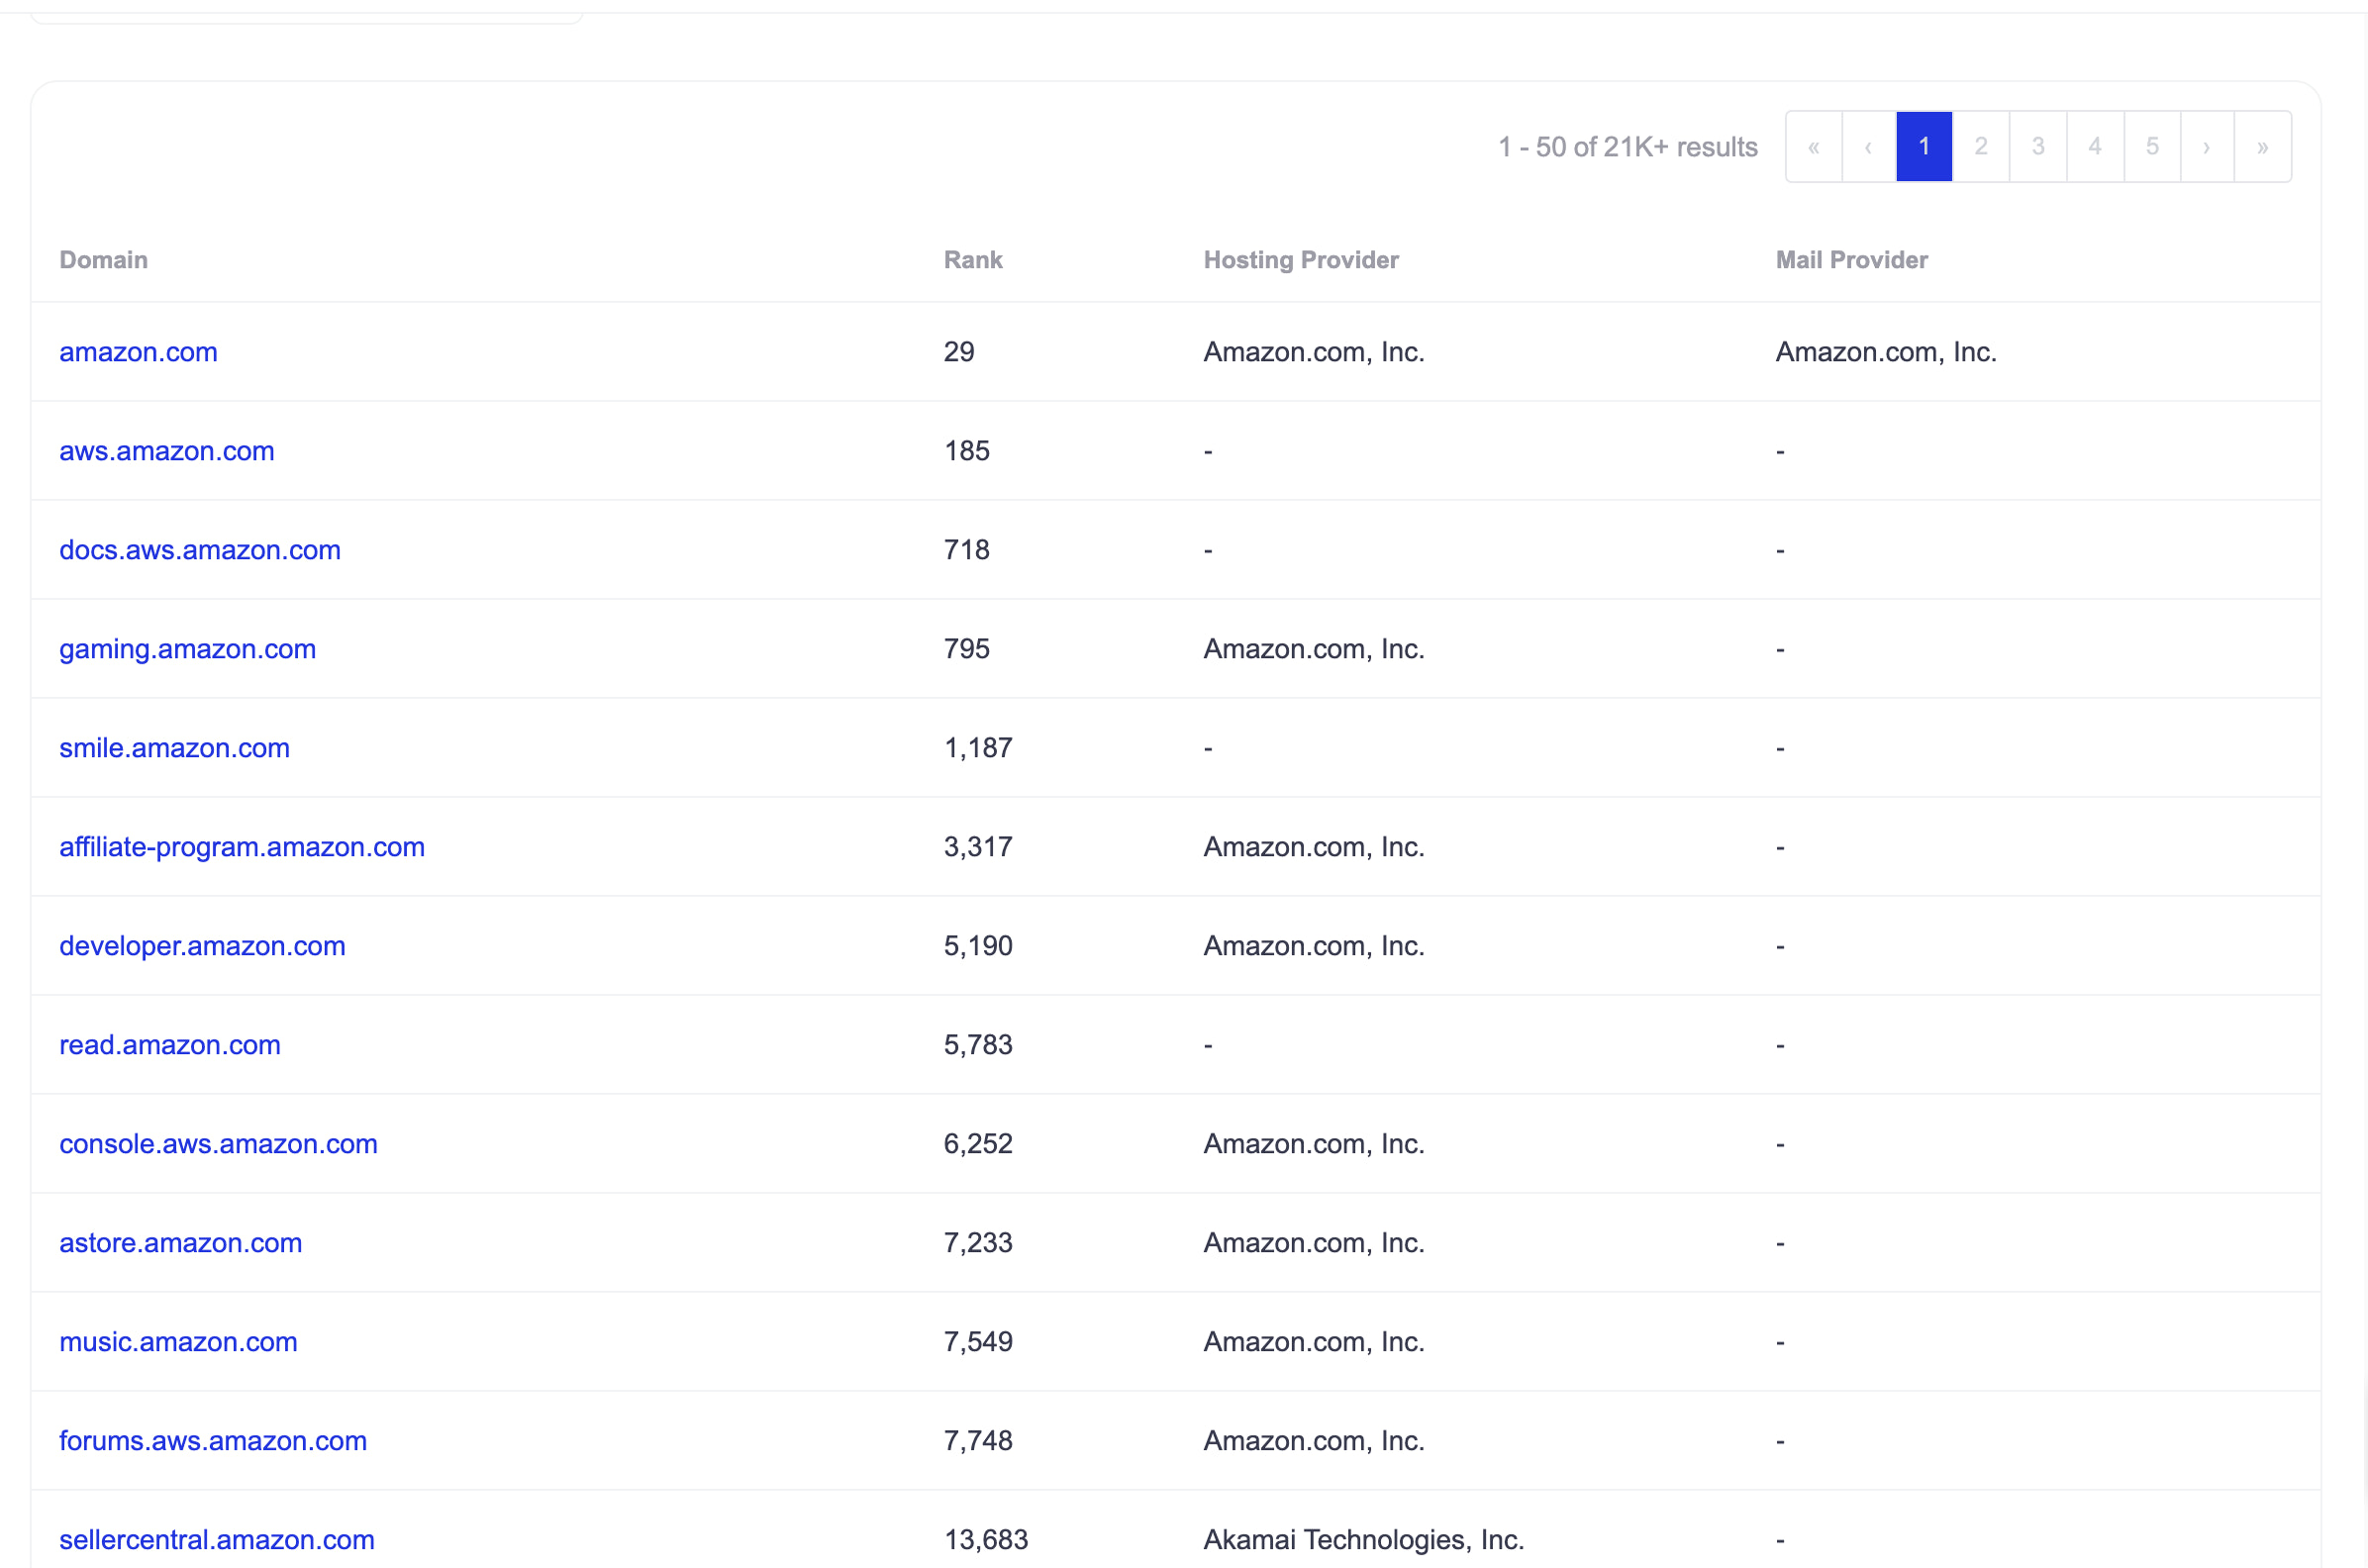Go to page 3 of results
Viewport: 2368px width, 1568px height.
[2037, 147]
